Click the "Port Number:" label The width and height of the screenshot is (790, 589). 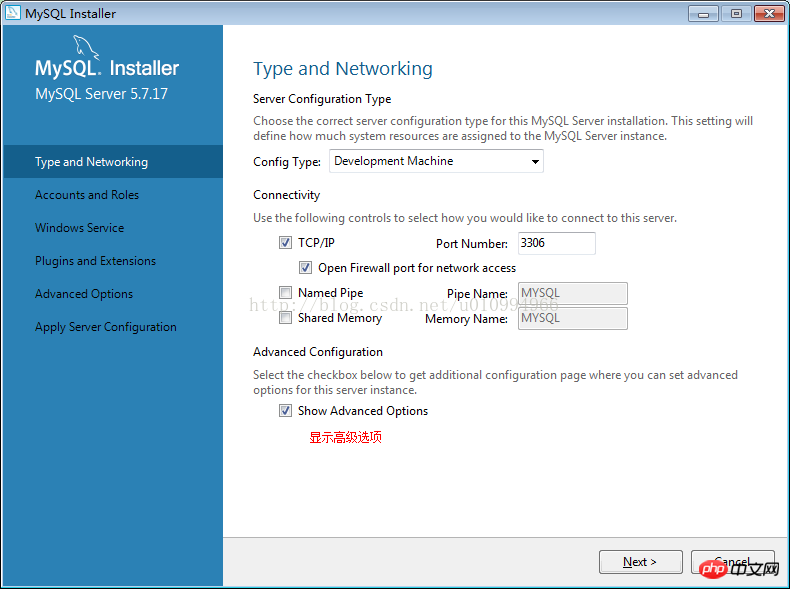(472, 244)
